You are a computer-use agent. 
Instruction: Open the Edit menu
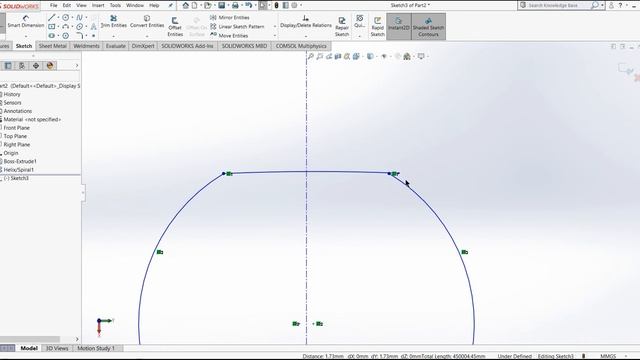67,5
